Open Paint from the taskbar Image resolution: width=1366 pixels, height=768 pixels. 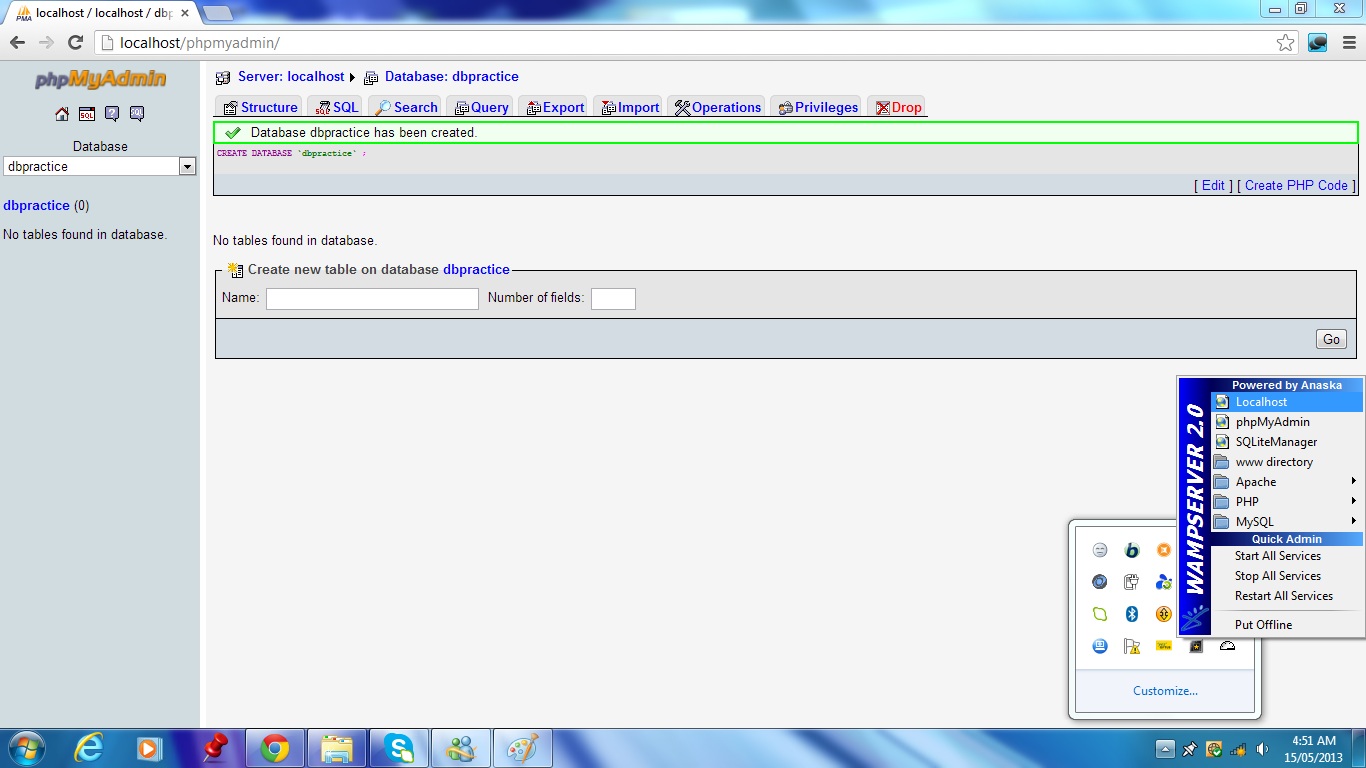523,748
